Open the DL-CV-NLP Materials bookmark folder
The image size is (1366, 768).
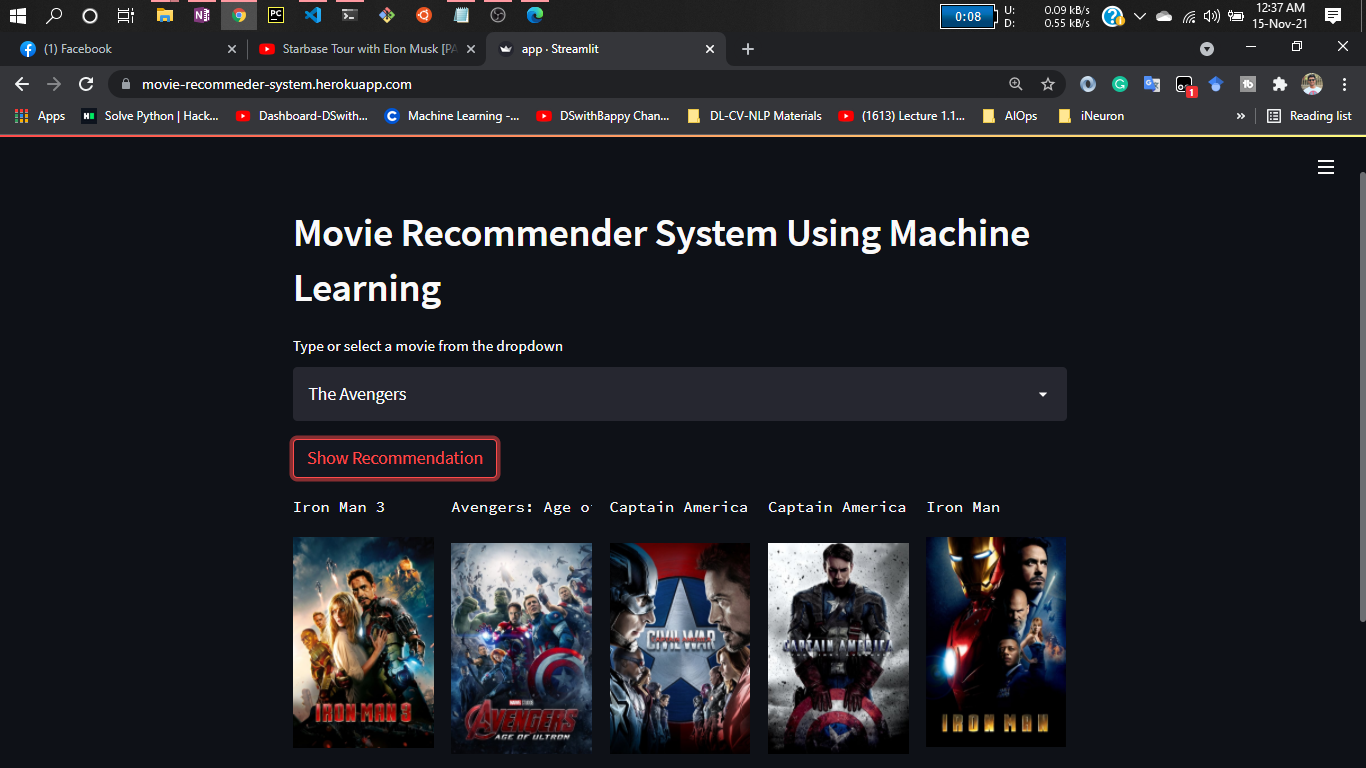coord(755,116)
